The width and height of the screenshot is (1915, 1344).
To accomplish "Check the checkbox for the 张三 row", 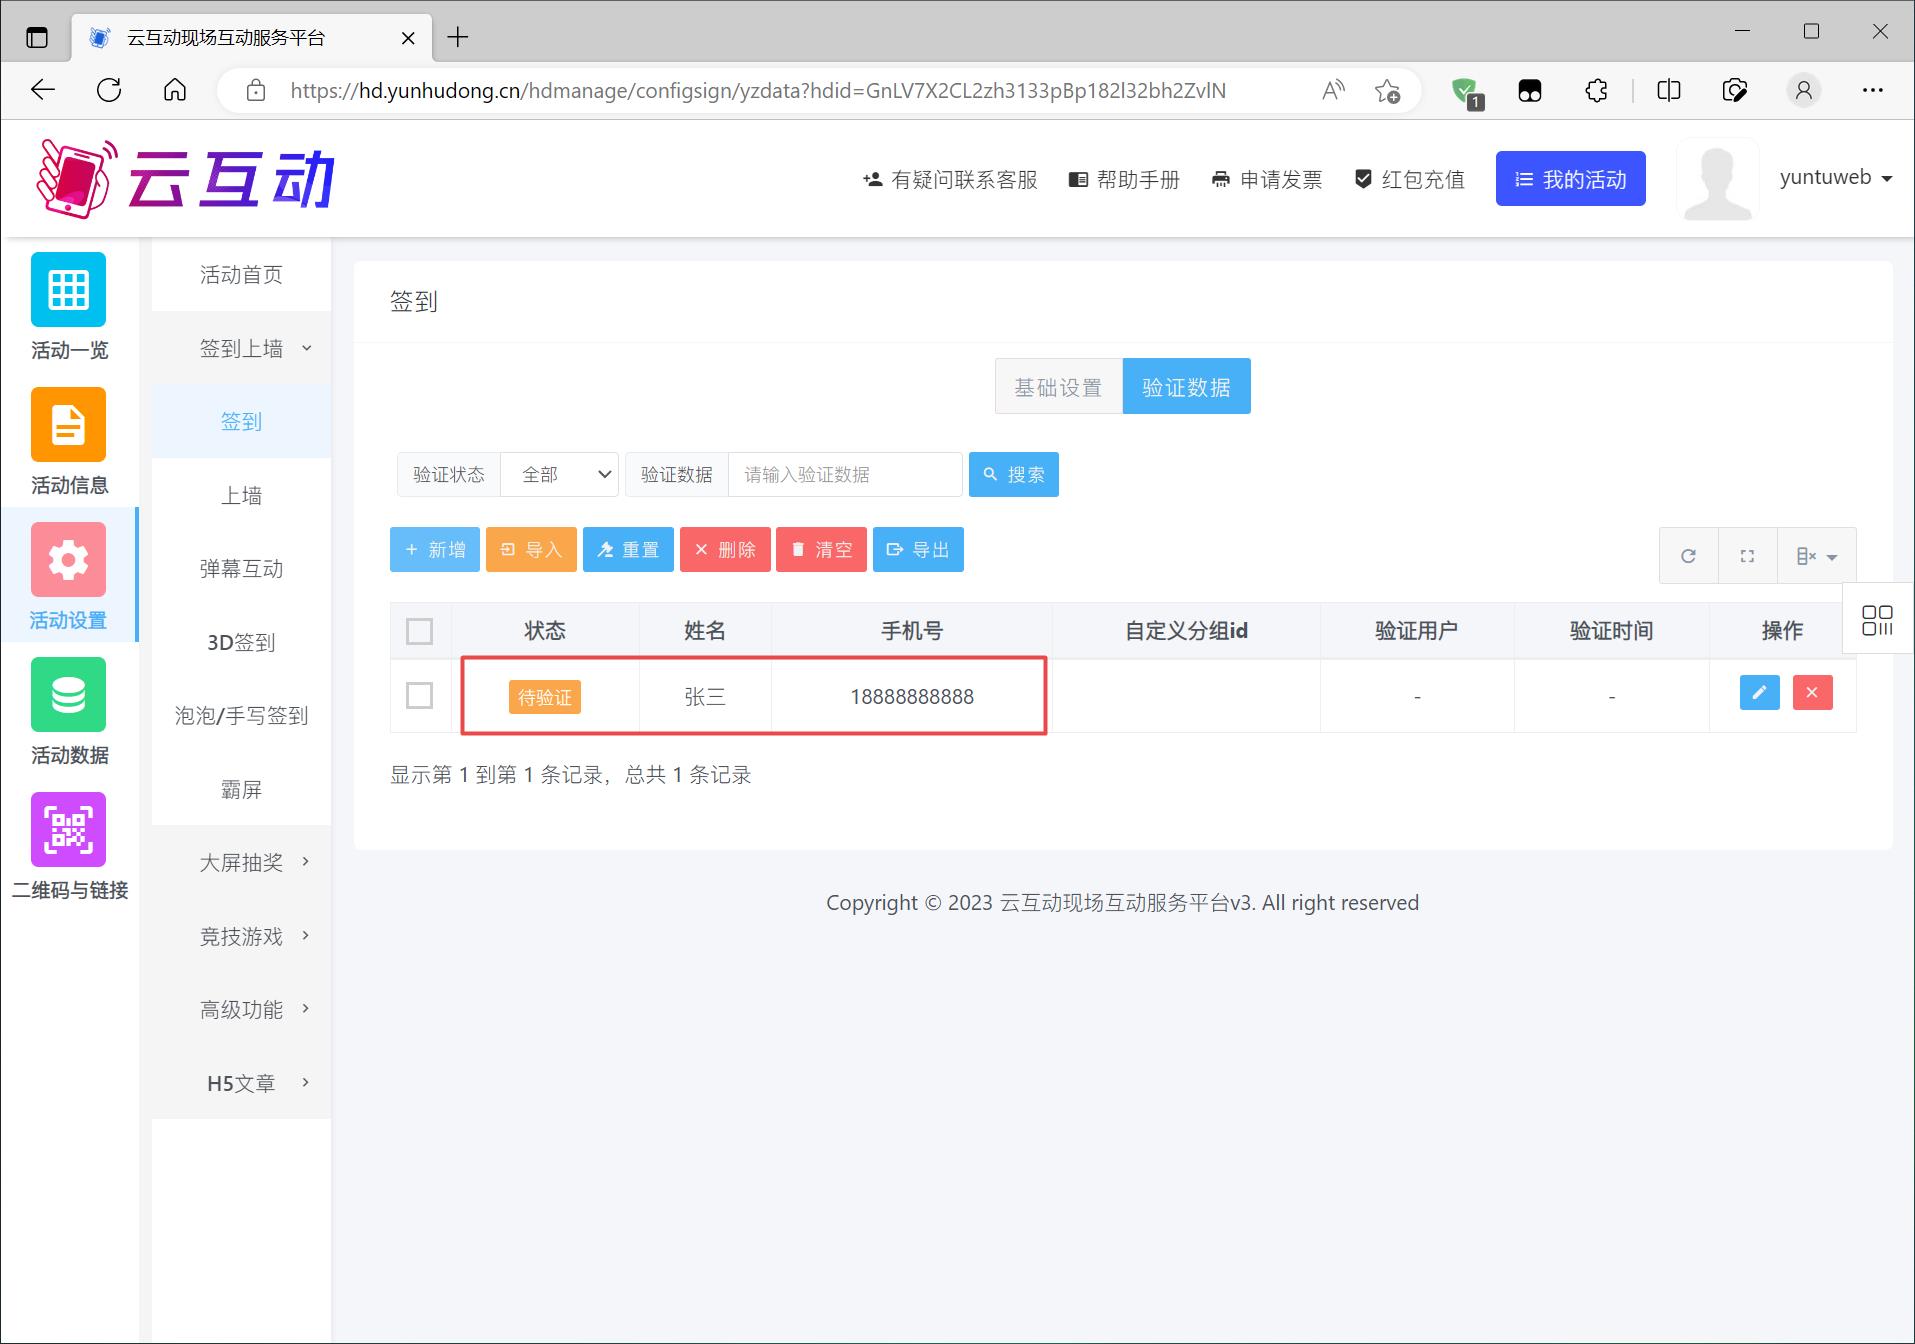I will tap(420, 695).
